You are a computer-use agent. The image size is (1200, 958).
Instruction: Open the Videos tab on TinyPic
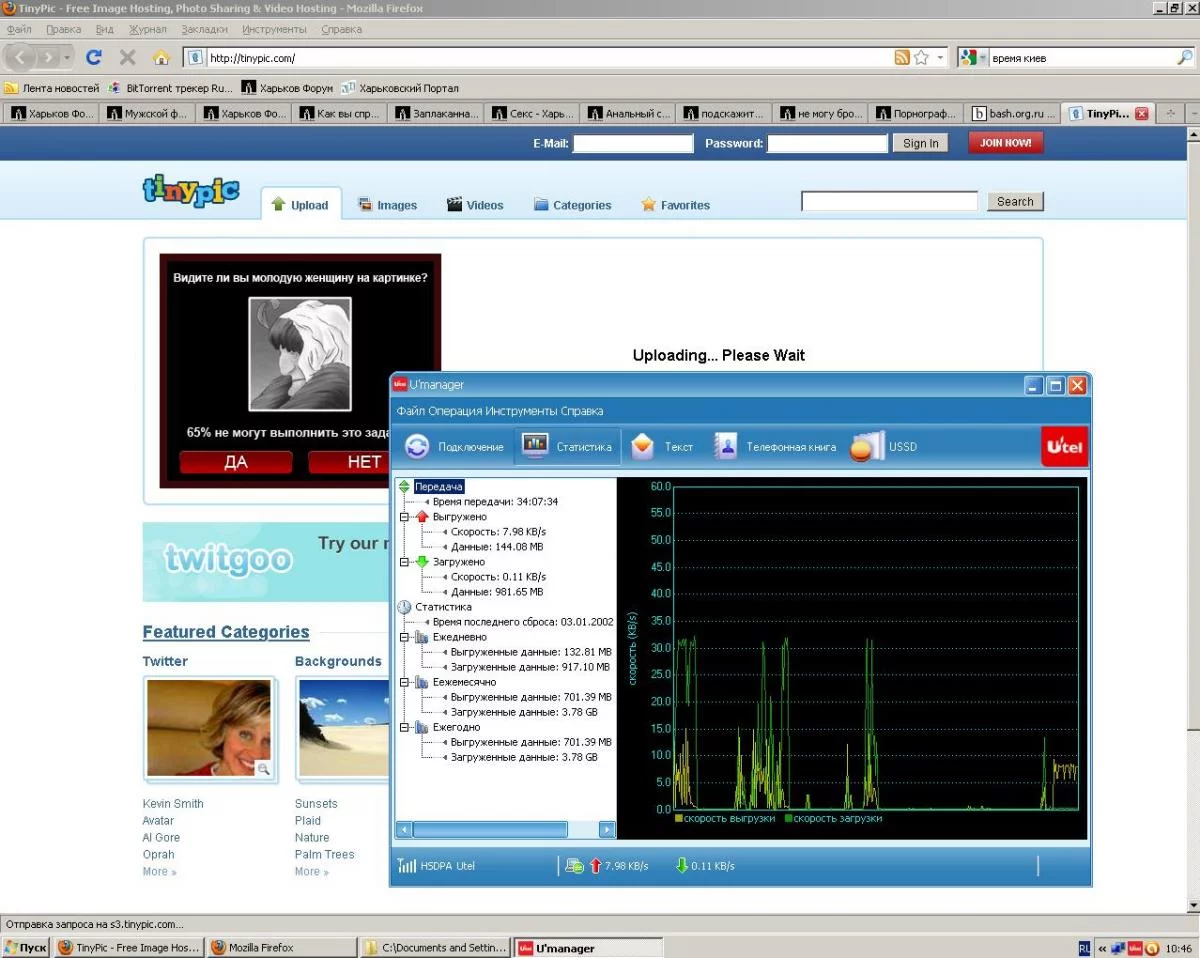[x=474, y=205]
